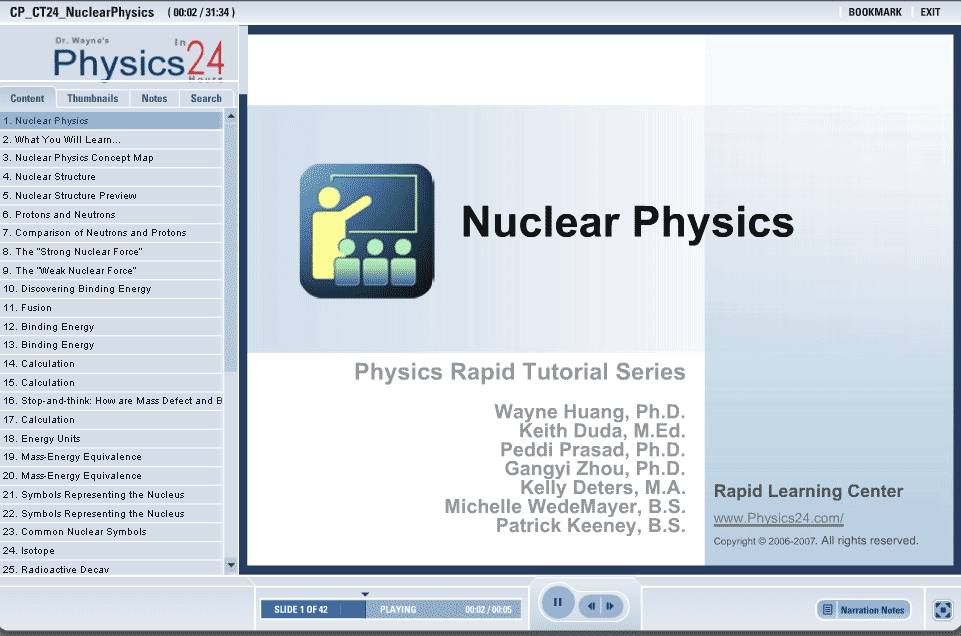Click the teacher presentation icon

pyautogui.click(x=367, y=231)
